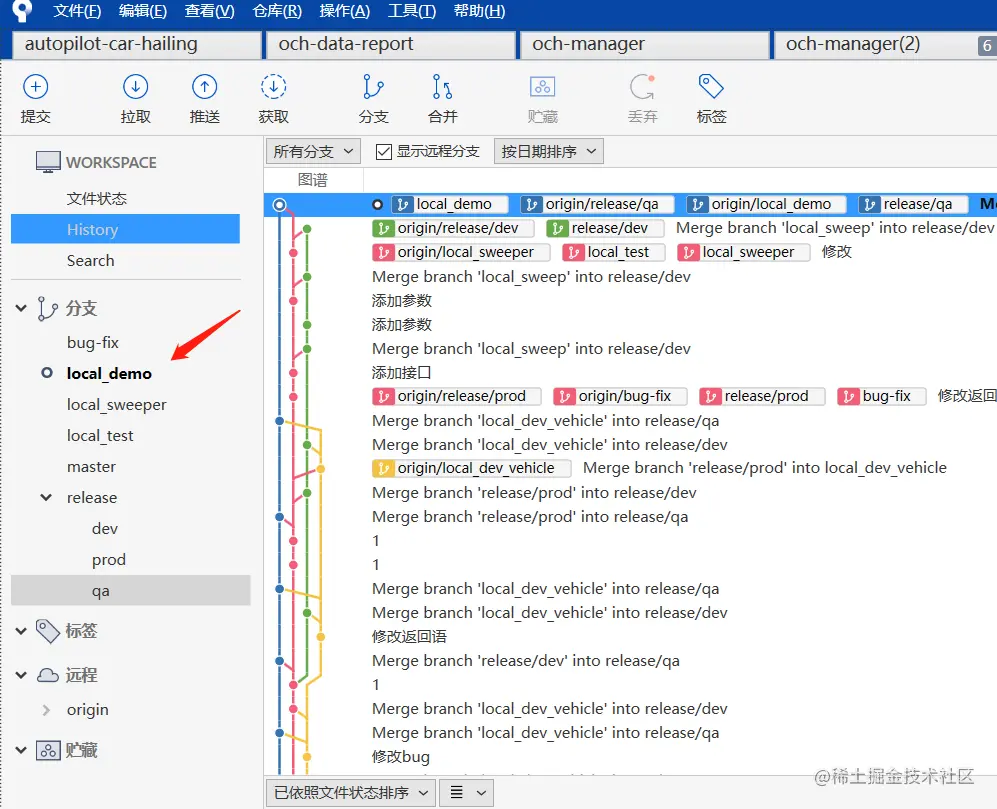
Task: Click the Stash (贮藏) toolbar icon
Action: [542, 87]
